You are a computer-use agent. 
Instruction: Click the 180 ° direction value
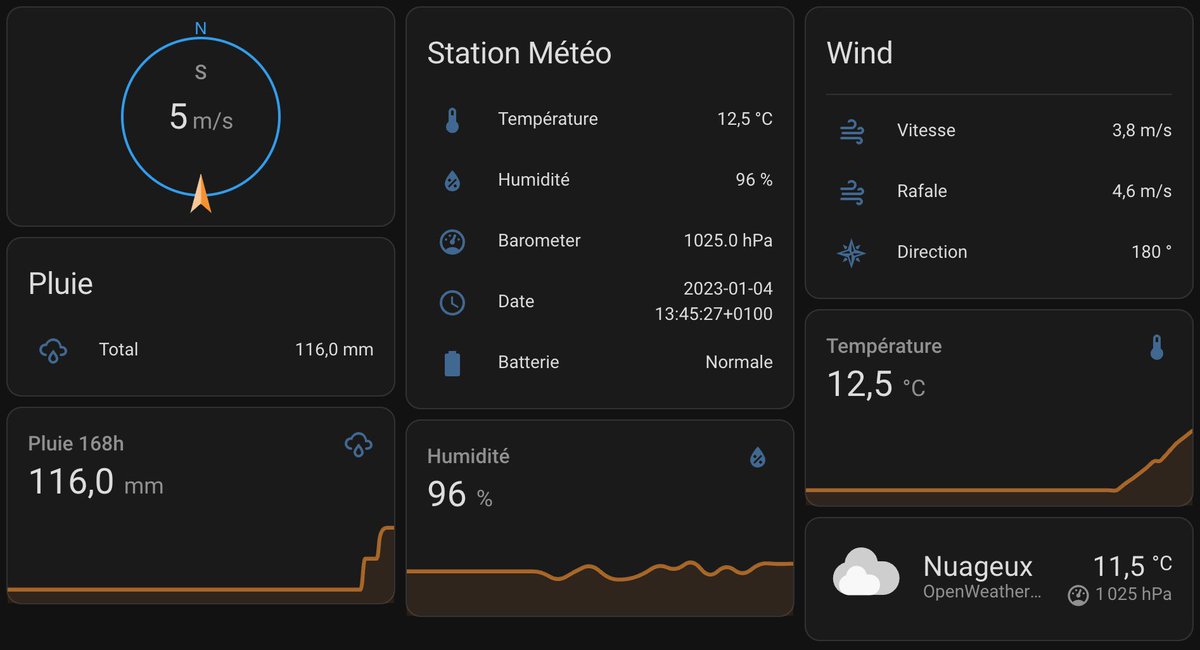1151,253
